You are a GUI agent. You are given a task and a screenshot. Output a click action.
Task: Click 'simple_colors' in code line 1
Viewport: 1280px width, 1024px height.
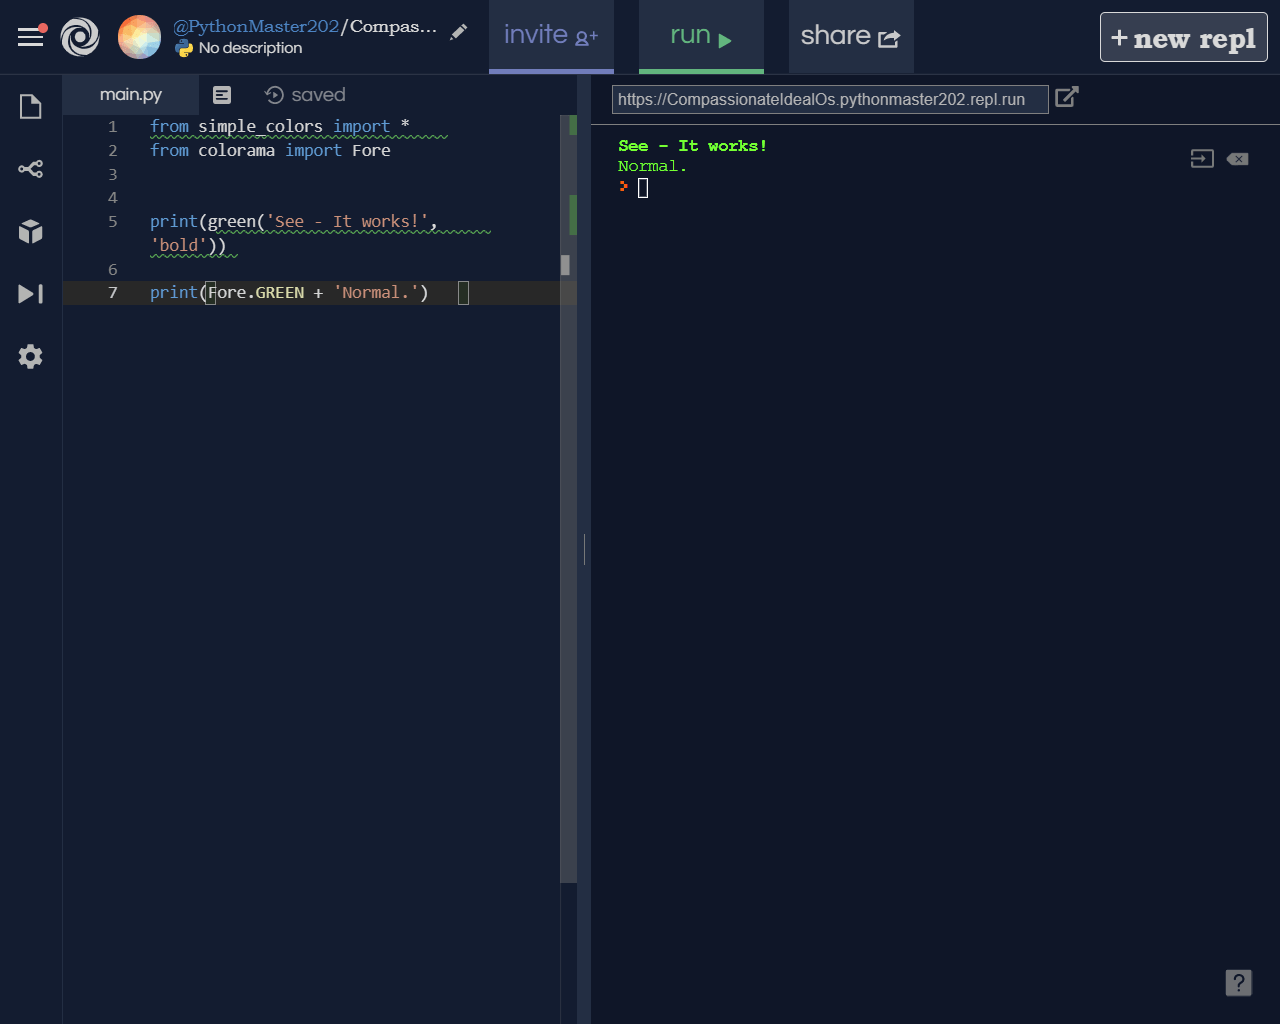coord(260,127)
